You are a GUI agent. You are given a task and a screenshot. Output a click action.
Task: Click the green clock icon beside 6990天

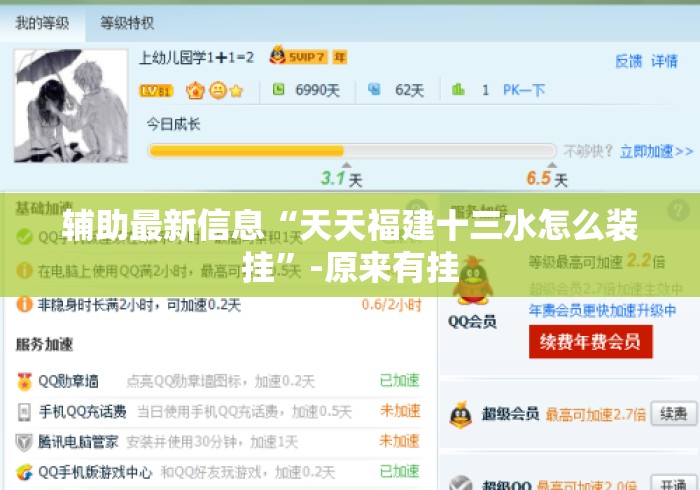tap(279, 89)
